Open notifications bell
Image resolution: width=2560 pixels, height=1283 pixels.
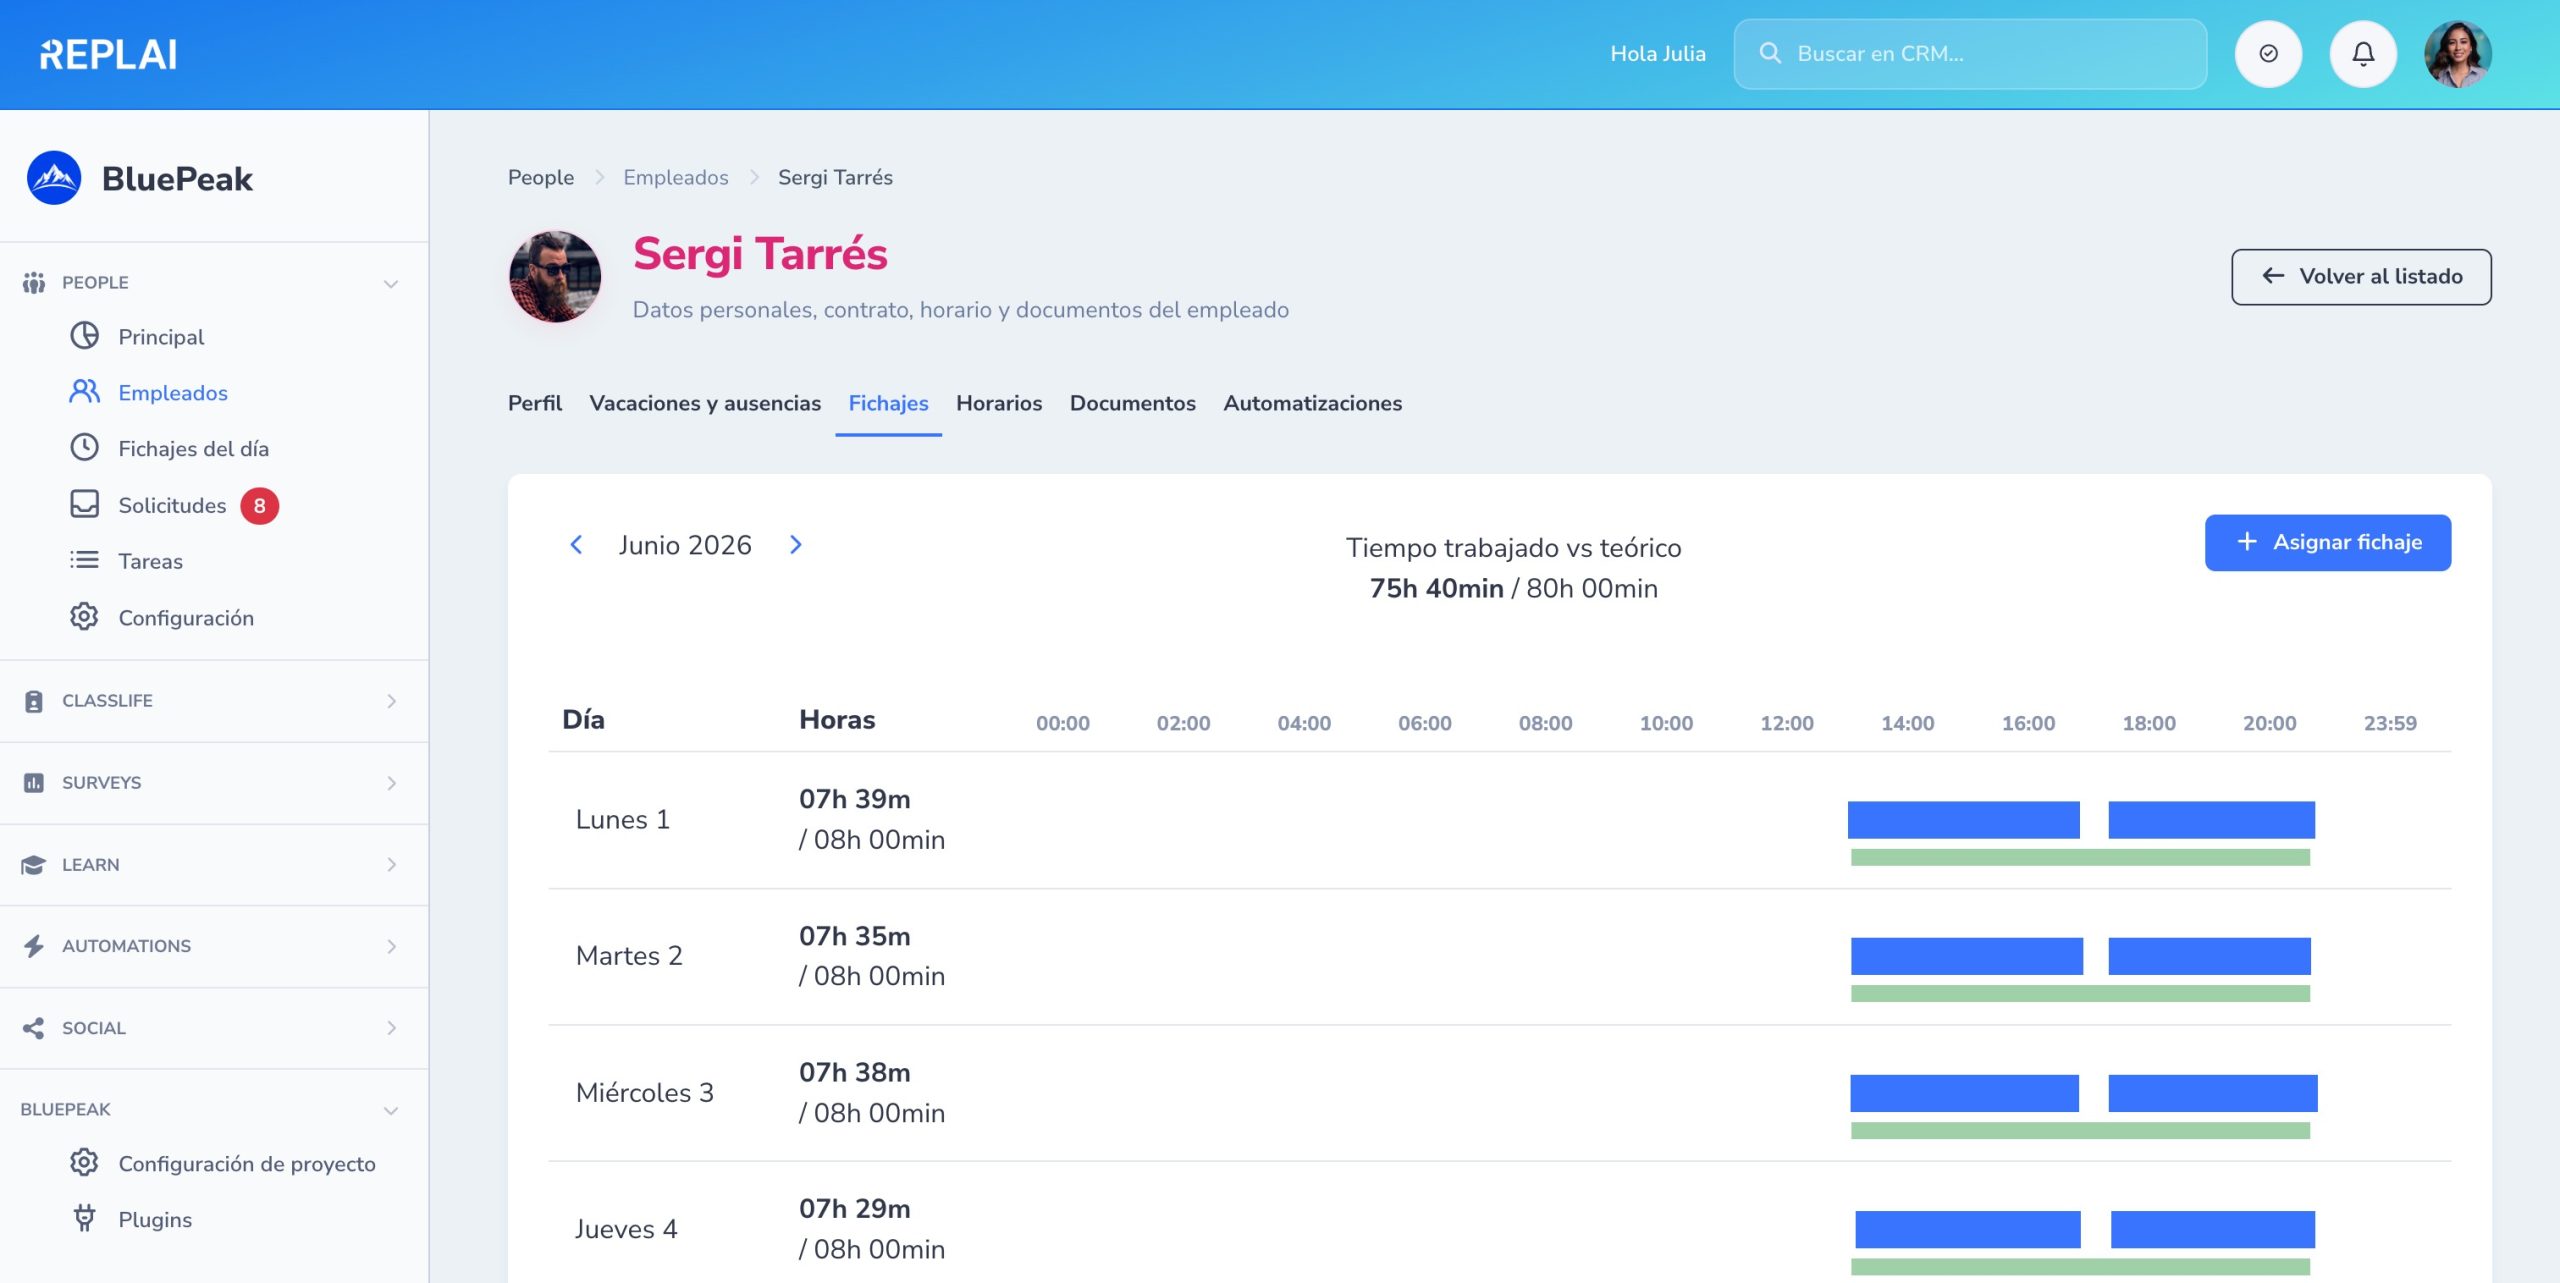[x=2363, y=54]
